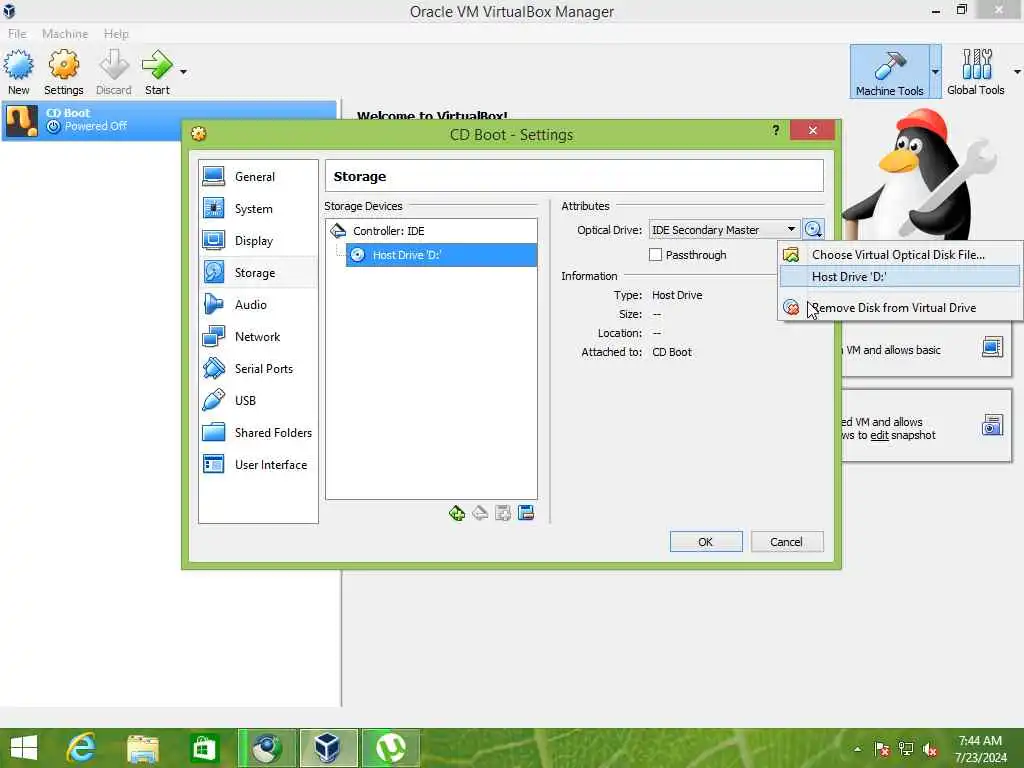The height and width of the screenshot is (768, 1024).
Task: Open the IDE Secondary Master dropdown
Action: (724, 230)
